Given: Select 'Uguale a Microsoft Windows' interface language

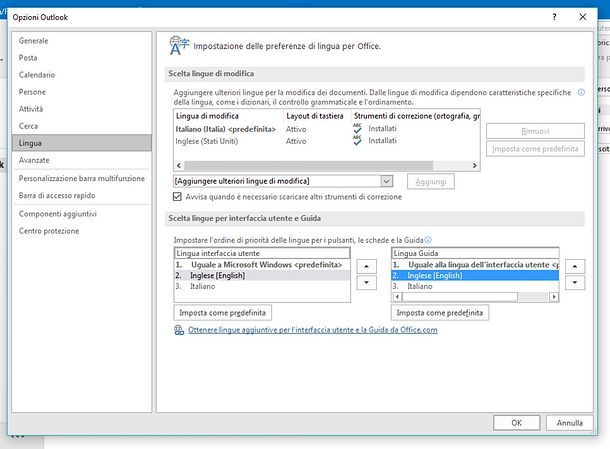Looking at the screenshot, I should [262, 265].
